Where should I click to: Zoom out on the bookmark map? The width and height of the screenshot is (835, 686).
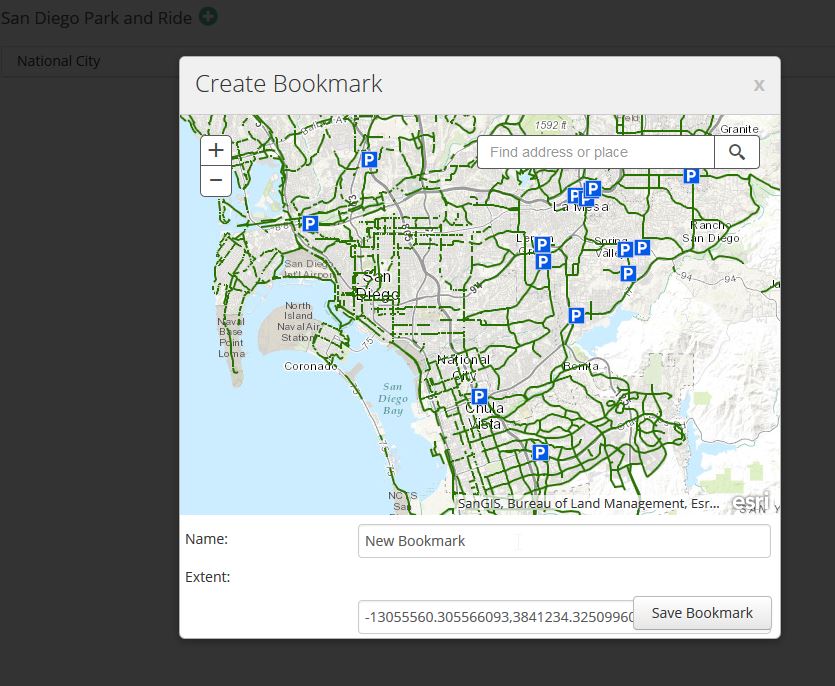pos(216,181)
